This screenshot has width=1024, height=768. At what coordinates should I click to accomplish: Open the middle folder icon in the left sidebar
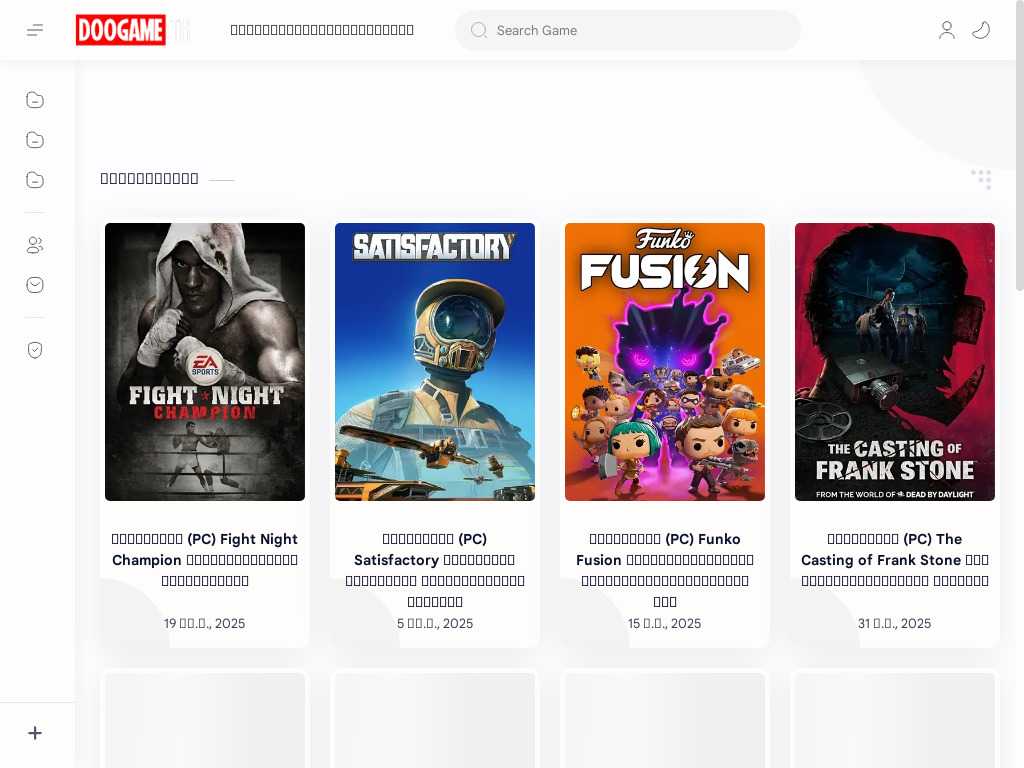[x=35, y=140]
